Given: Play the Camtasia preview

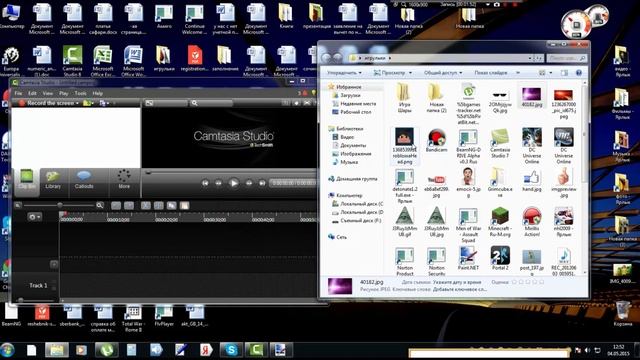Looking at the screenshot, I should 233,183.
